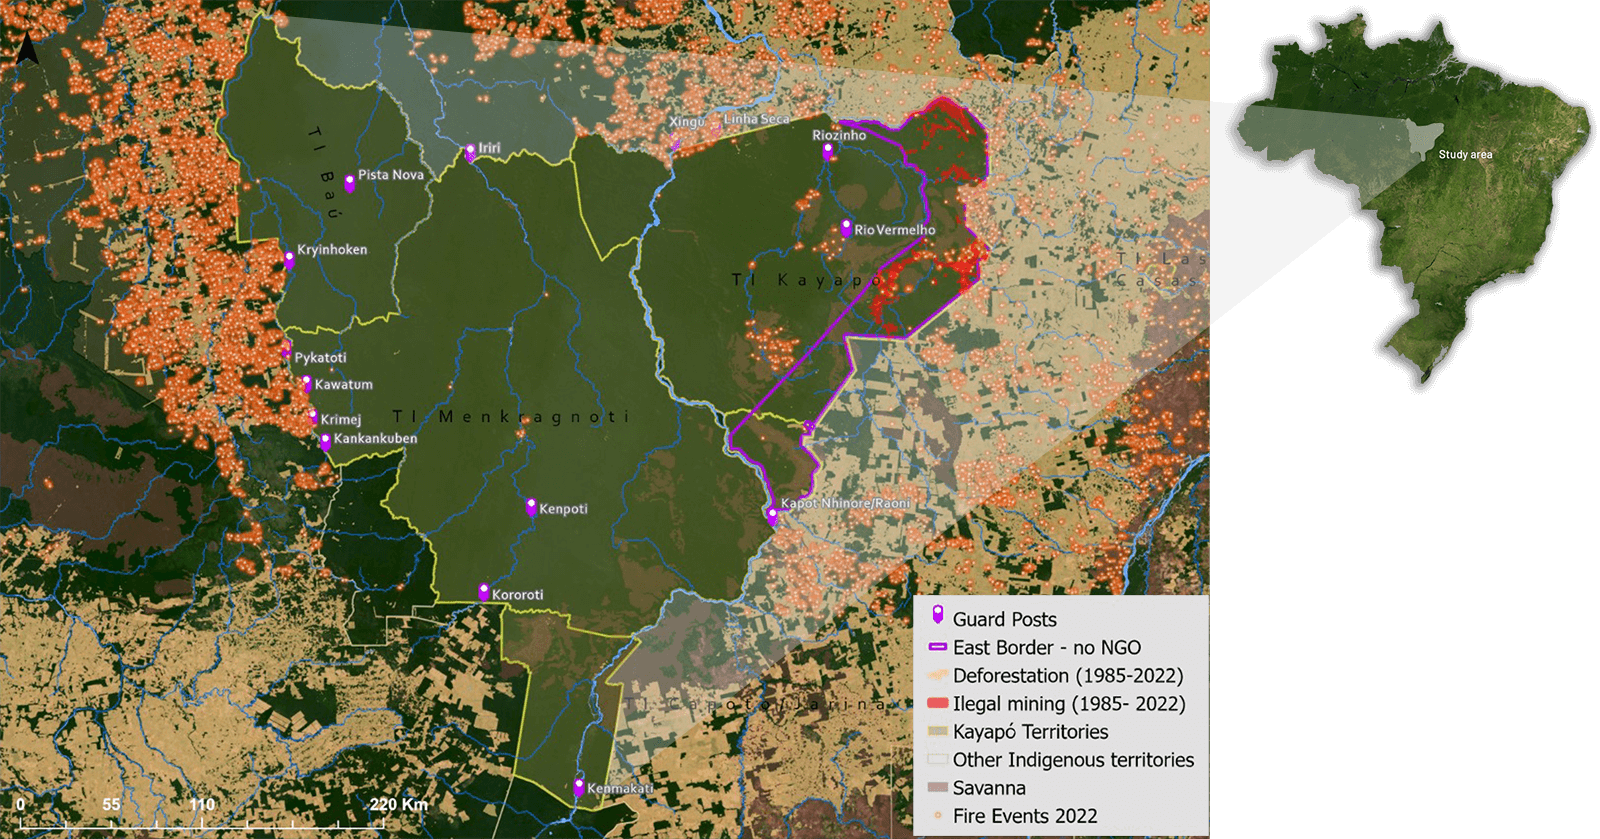Click the Deforestation legend color swatch
The width and height of the screenshot is (1600, 839).
pyautogui.click(x=938, y=675)
